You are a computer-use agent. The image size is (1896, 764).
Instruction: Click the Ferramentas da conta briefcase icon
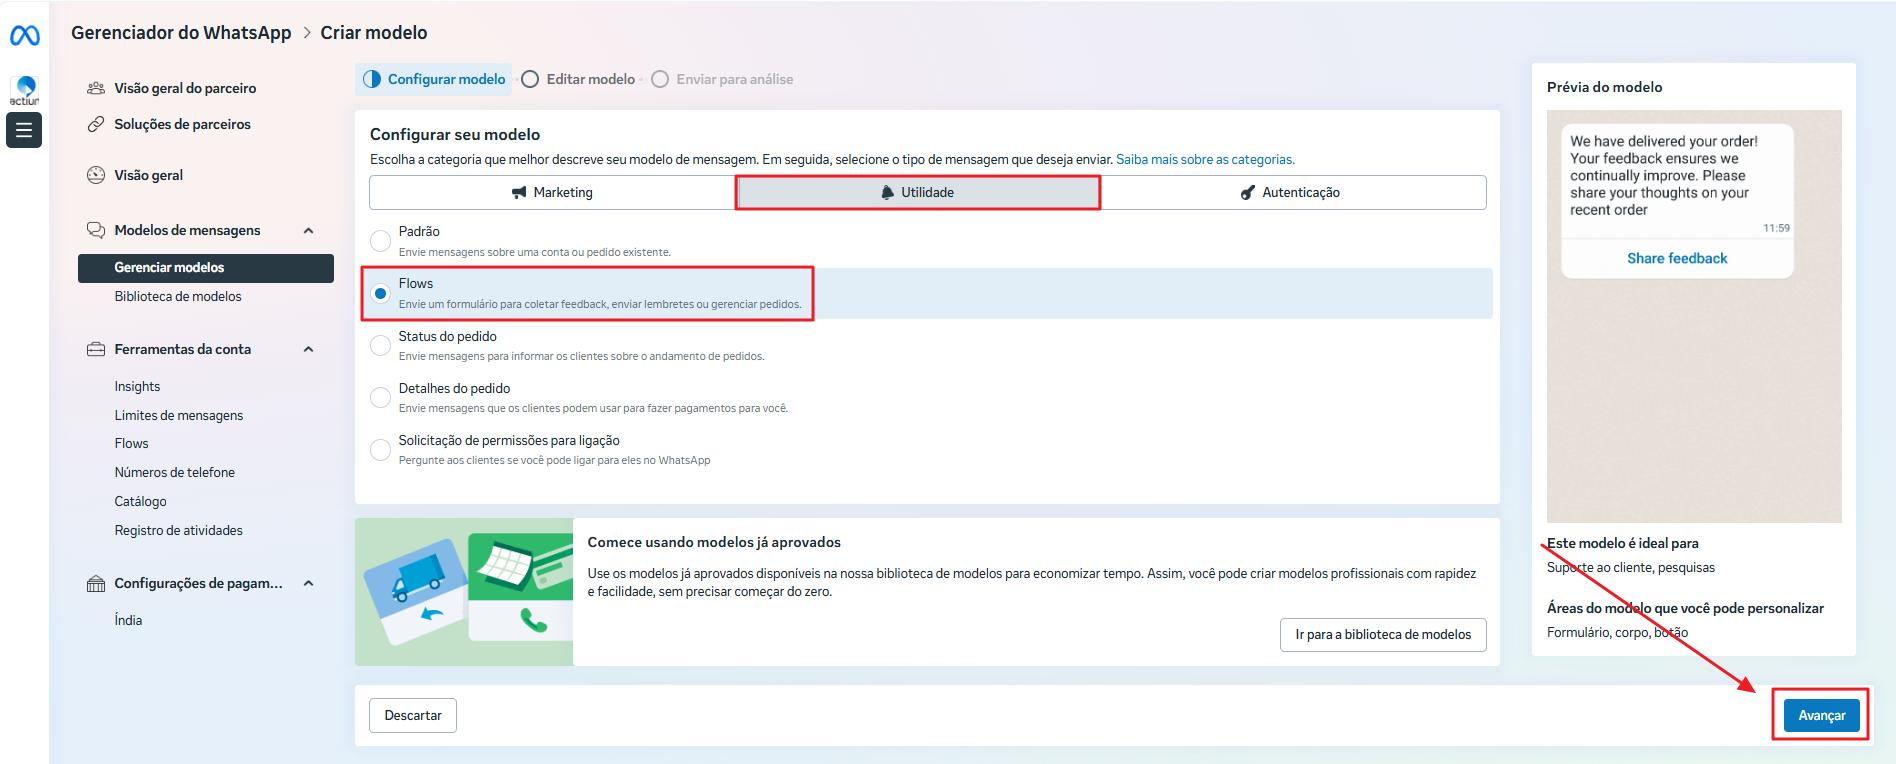tap(96, 349)
